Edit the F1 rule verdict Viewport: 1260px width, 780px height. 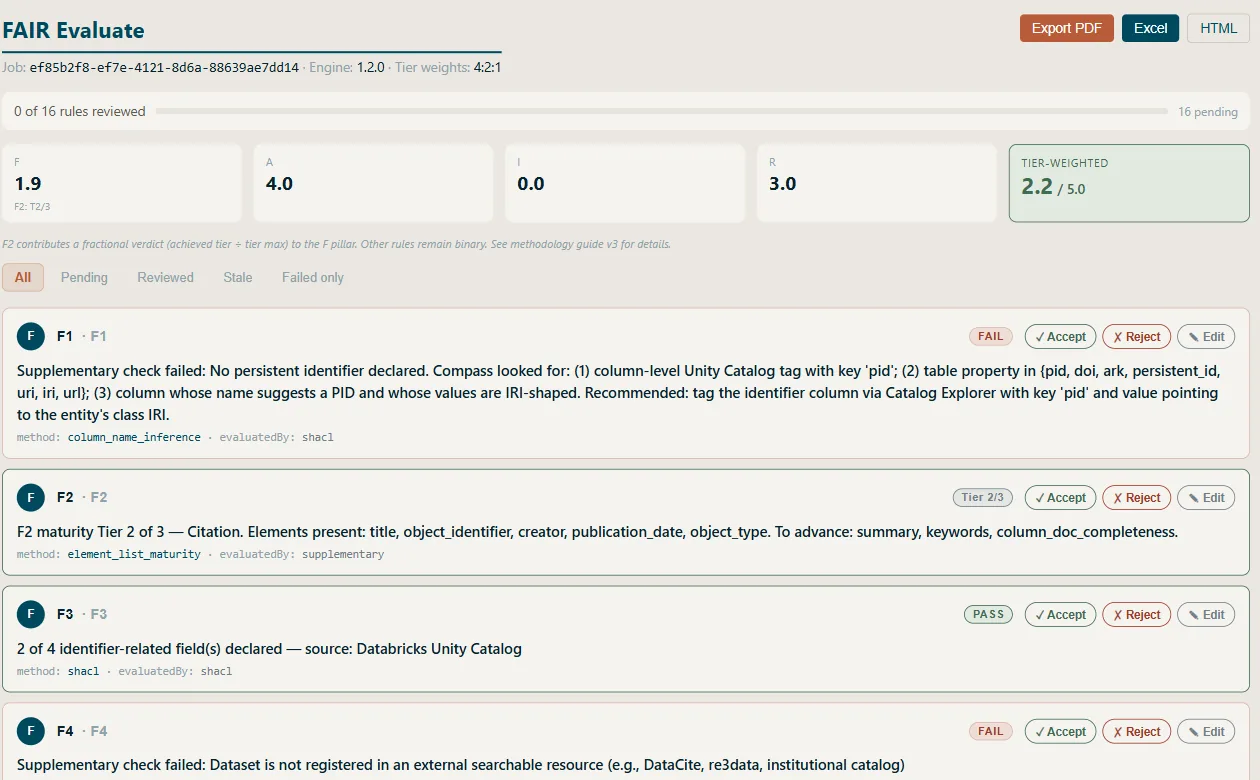tap(1206, 337)
